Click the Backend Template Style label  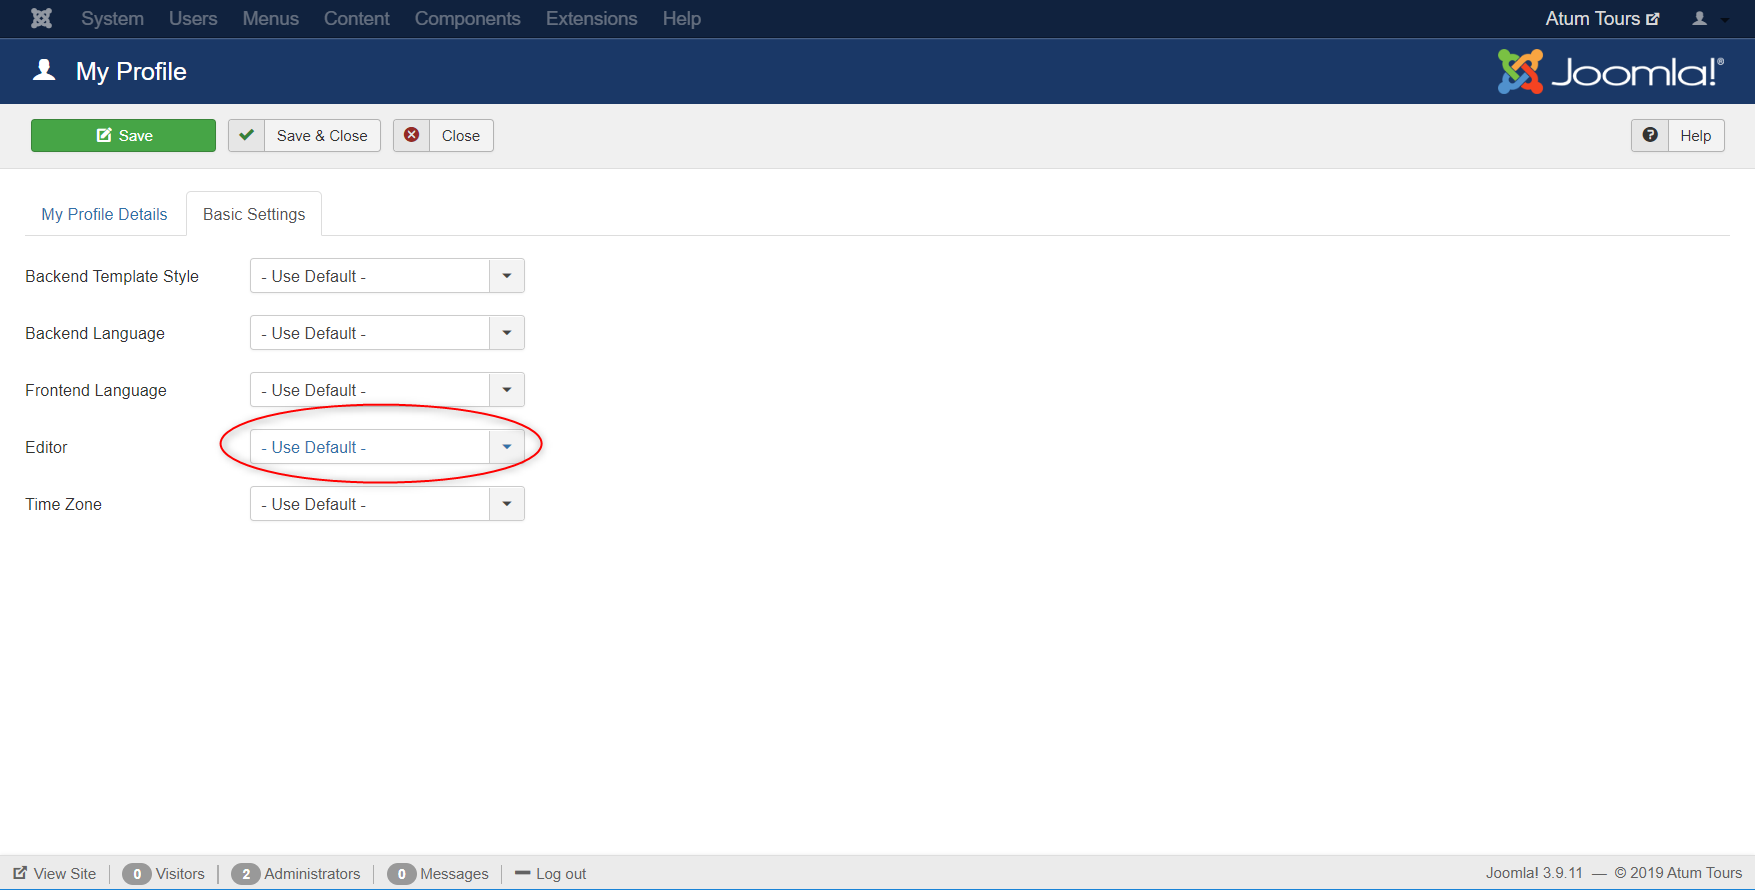112,276
